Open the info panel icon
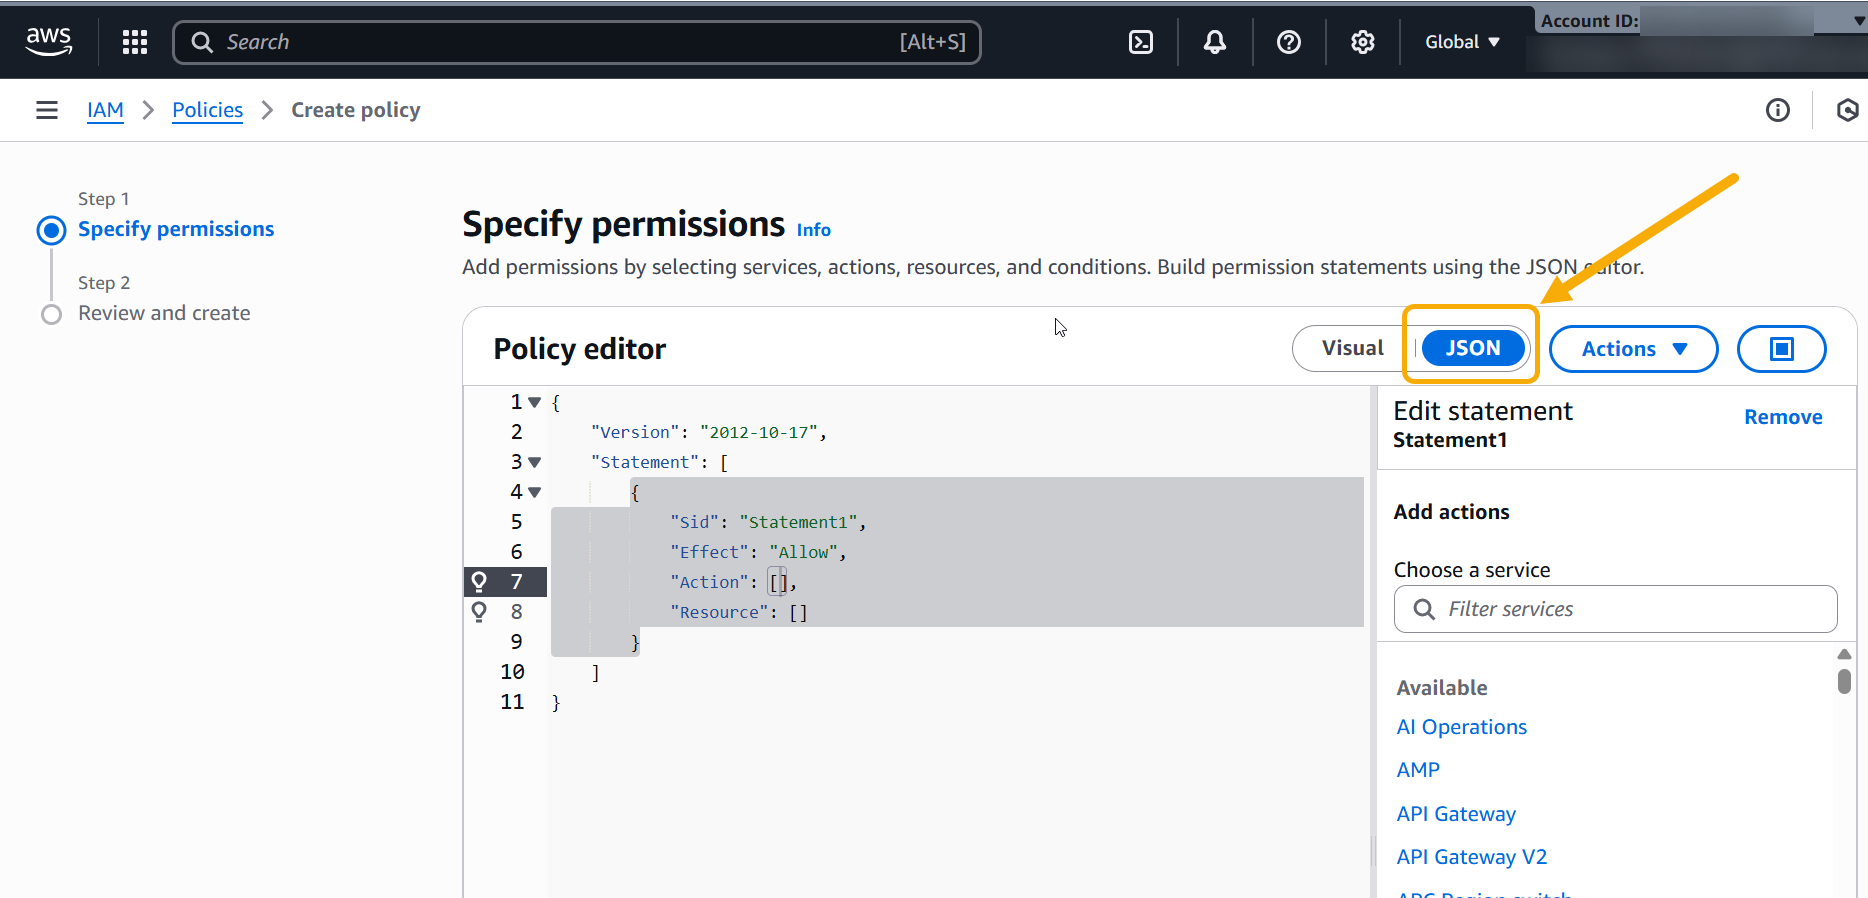This screenshot has height=898, width=1868. 1778,110
